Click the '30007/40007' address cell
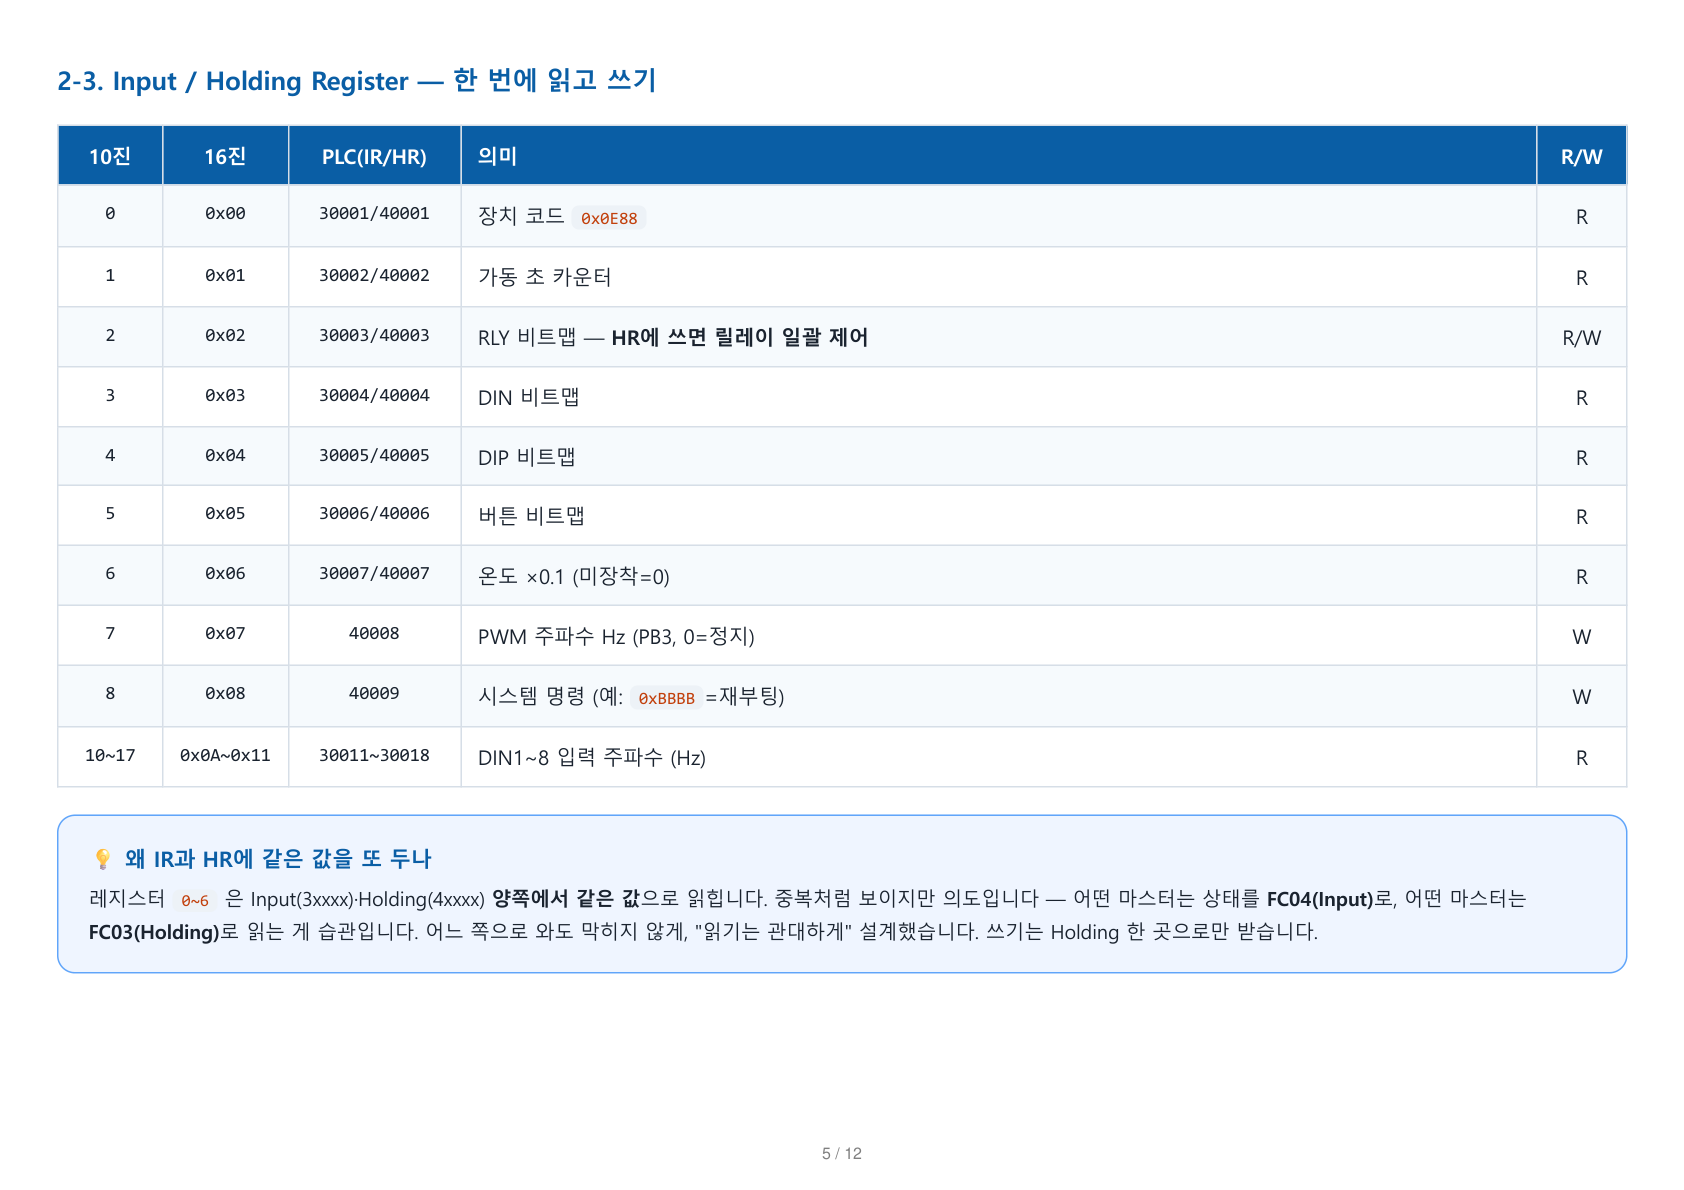Viewport: 1684px width, 1190px height. point(374,573)
